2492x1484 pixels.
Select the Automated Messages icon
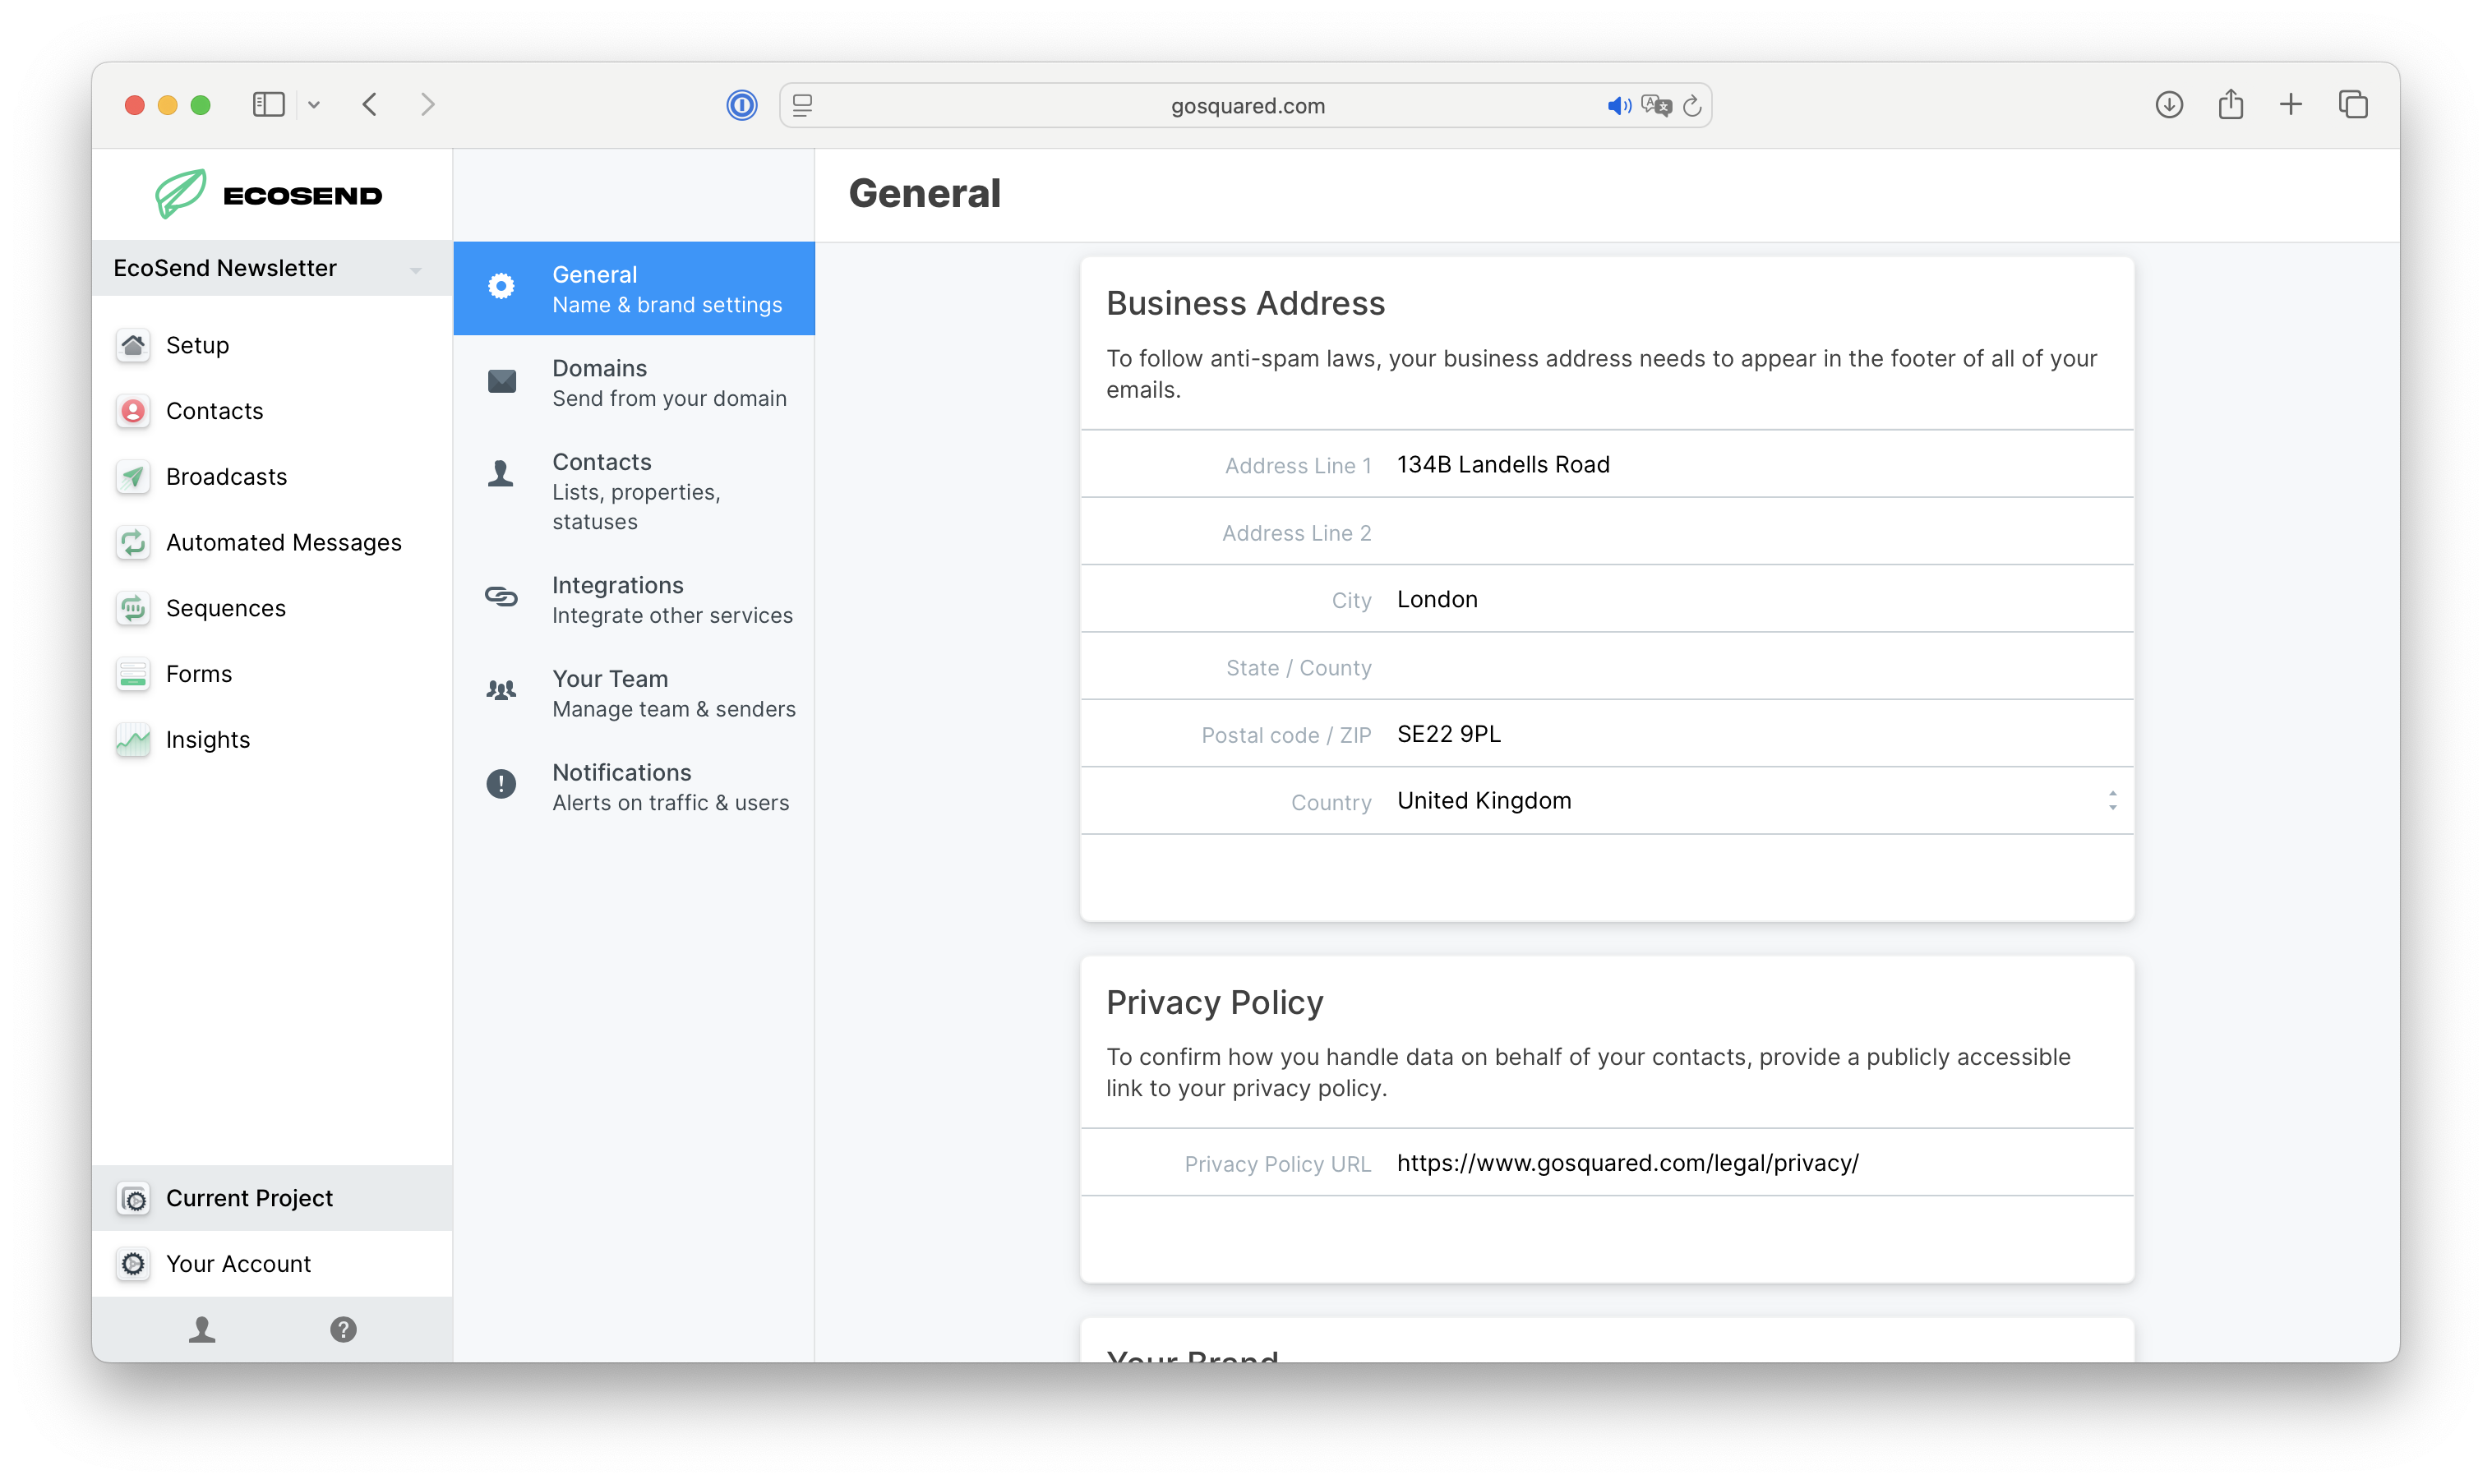point(133,542)
